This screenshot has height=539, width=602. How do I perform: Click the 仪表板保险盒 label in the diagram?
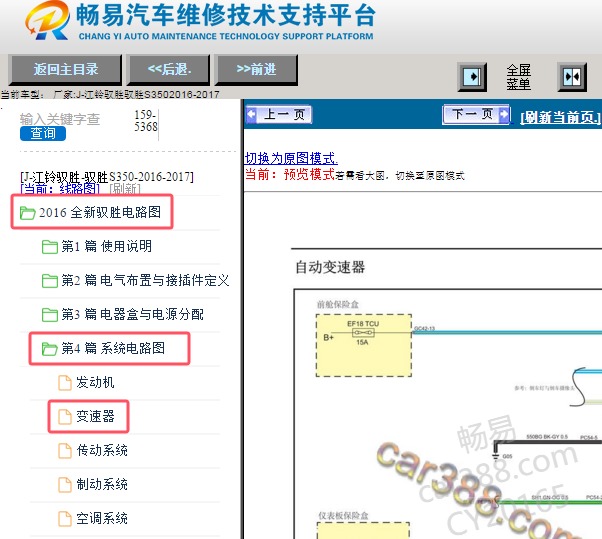click(343, 516)
